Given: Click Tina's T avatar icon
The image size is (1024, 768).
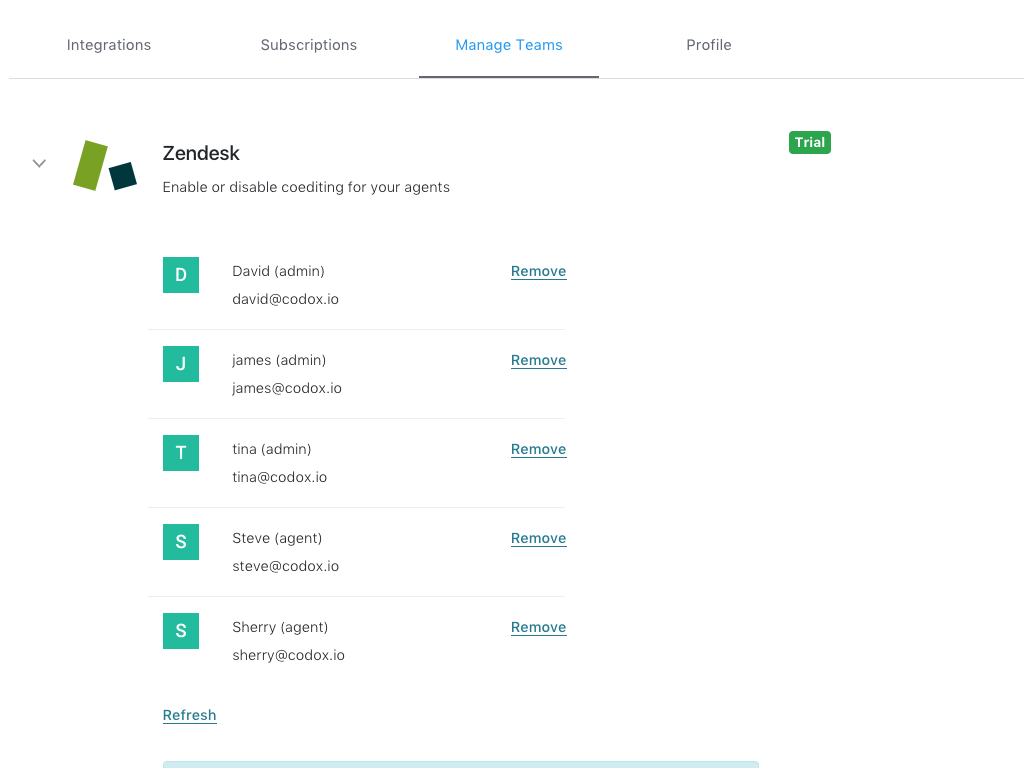Looking at the screenshot, I should [181, 453].
